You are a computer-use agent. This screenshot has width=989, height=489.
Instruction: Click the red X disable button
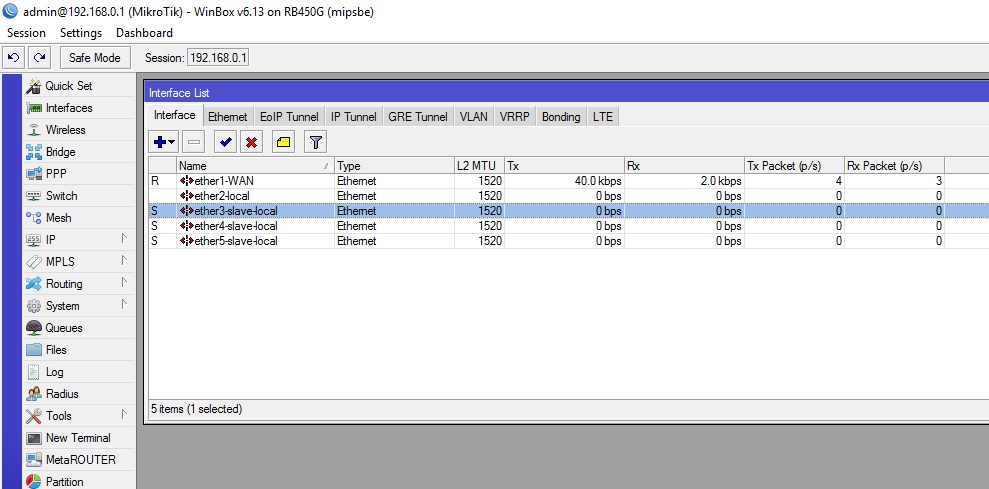[252, 143]
